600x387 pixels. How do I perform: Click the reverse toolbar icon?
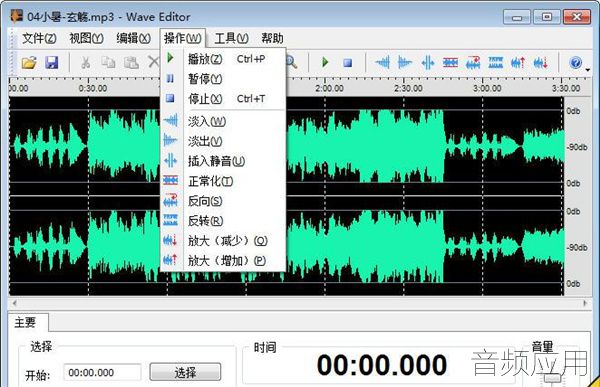(x=473, y=62)
